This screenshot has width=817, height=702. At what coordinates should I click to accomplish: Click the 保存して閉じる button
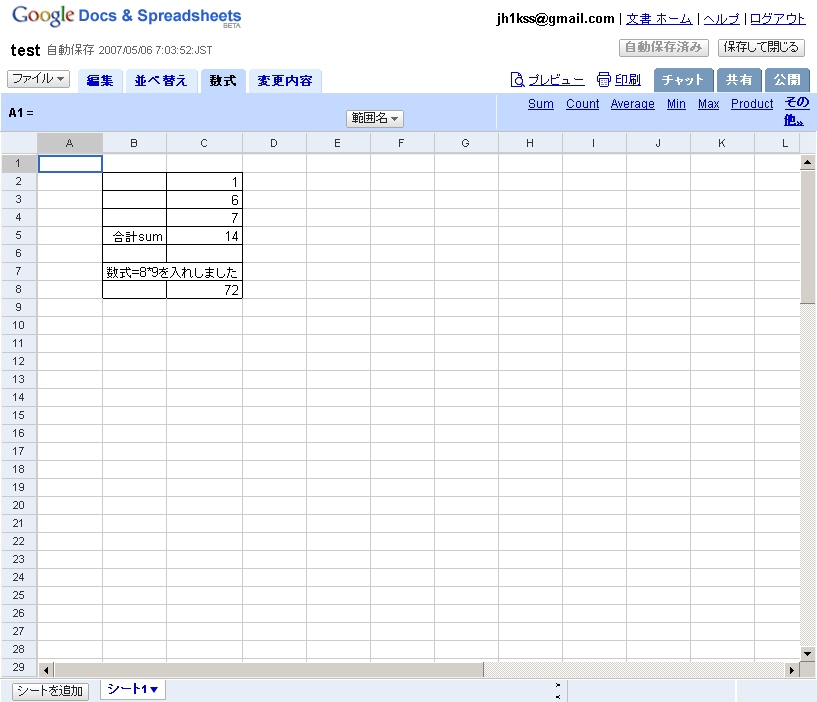(x=761, y=47)
